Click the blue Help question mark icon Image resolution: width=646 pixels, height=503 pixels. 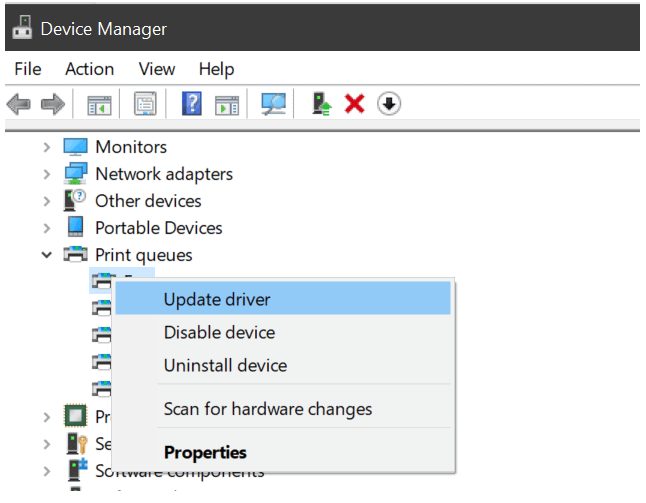click(x=192, y=103)
